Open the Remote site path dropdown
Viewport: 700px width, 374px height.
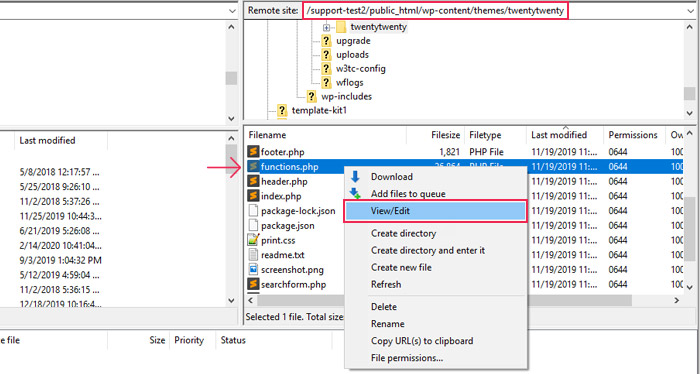pos(691,11)
